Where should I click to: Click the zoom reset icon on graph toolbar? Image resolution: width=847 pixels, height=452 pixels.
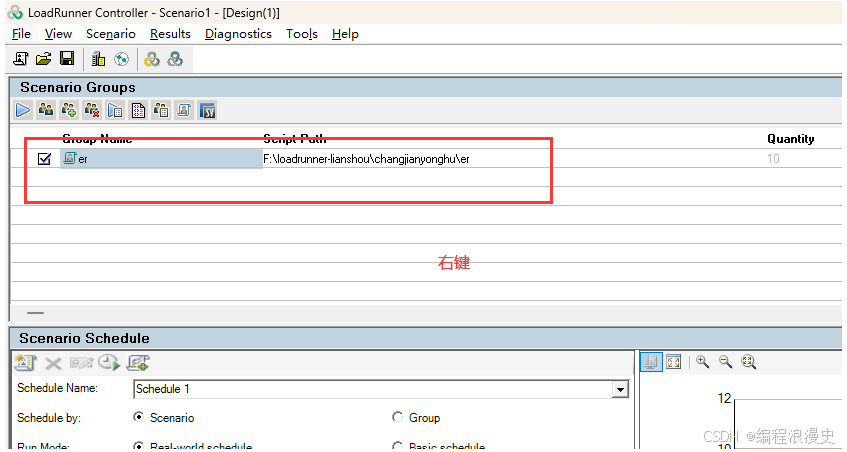(x=748, y=362)
